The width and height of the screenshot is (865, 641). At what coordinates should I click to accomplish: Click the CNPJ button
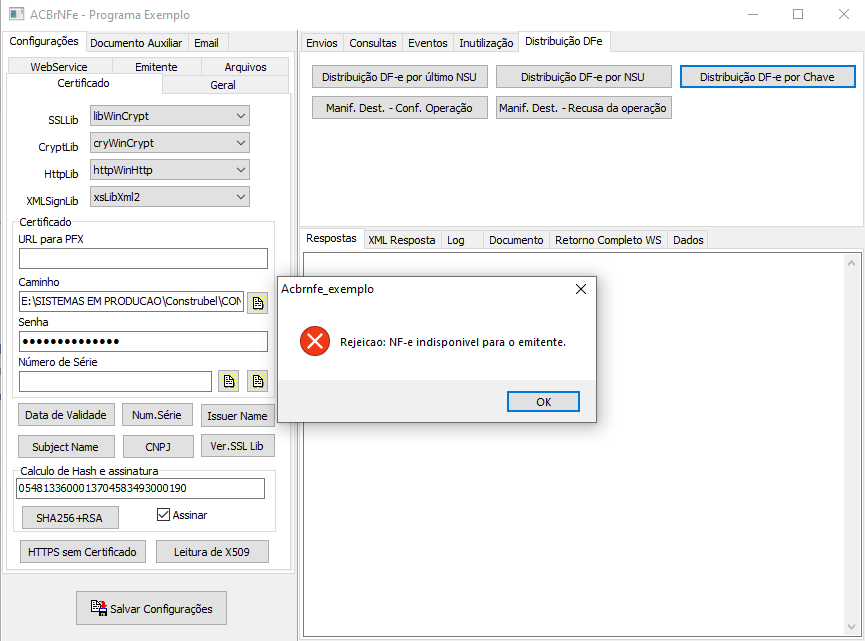point(158,447)
